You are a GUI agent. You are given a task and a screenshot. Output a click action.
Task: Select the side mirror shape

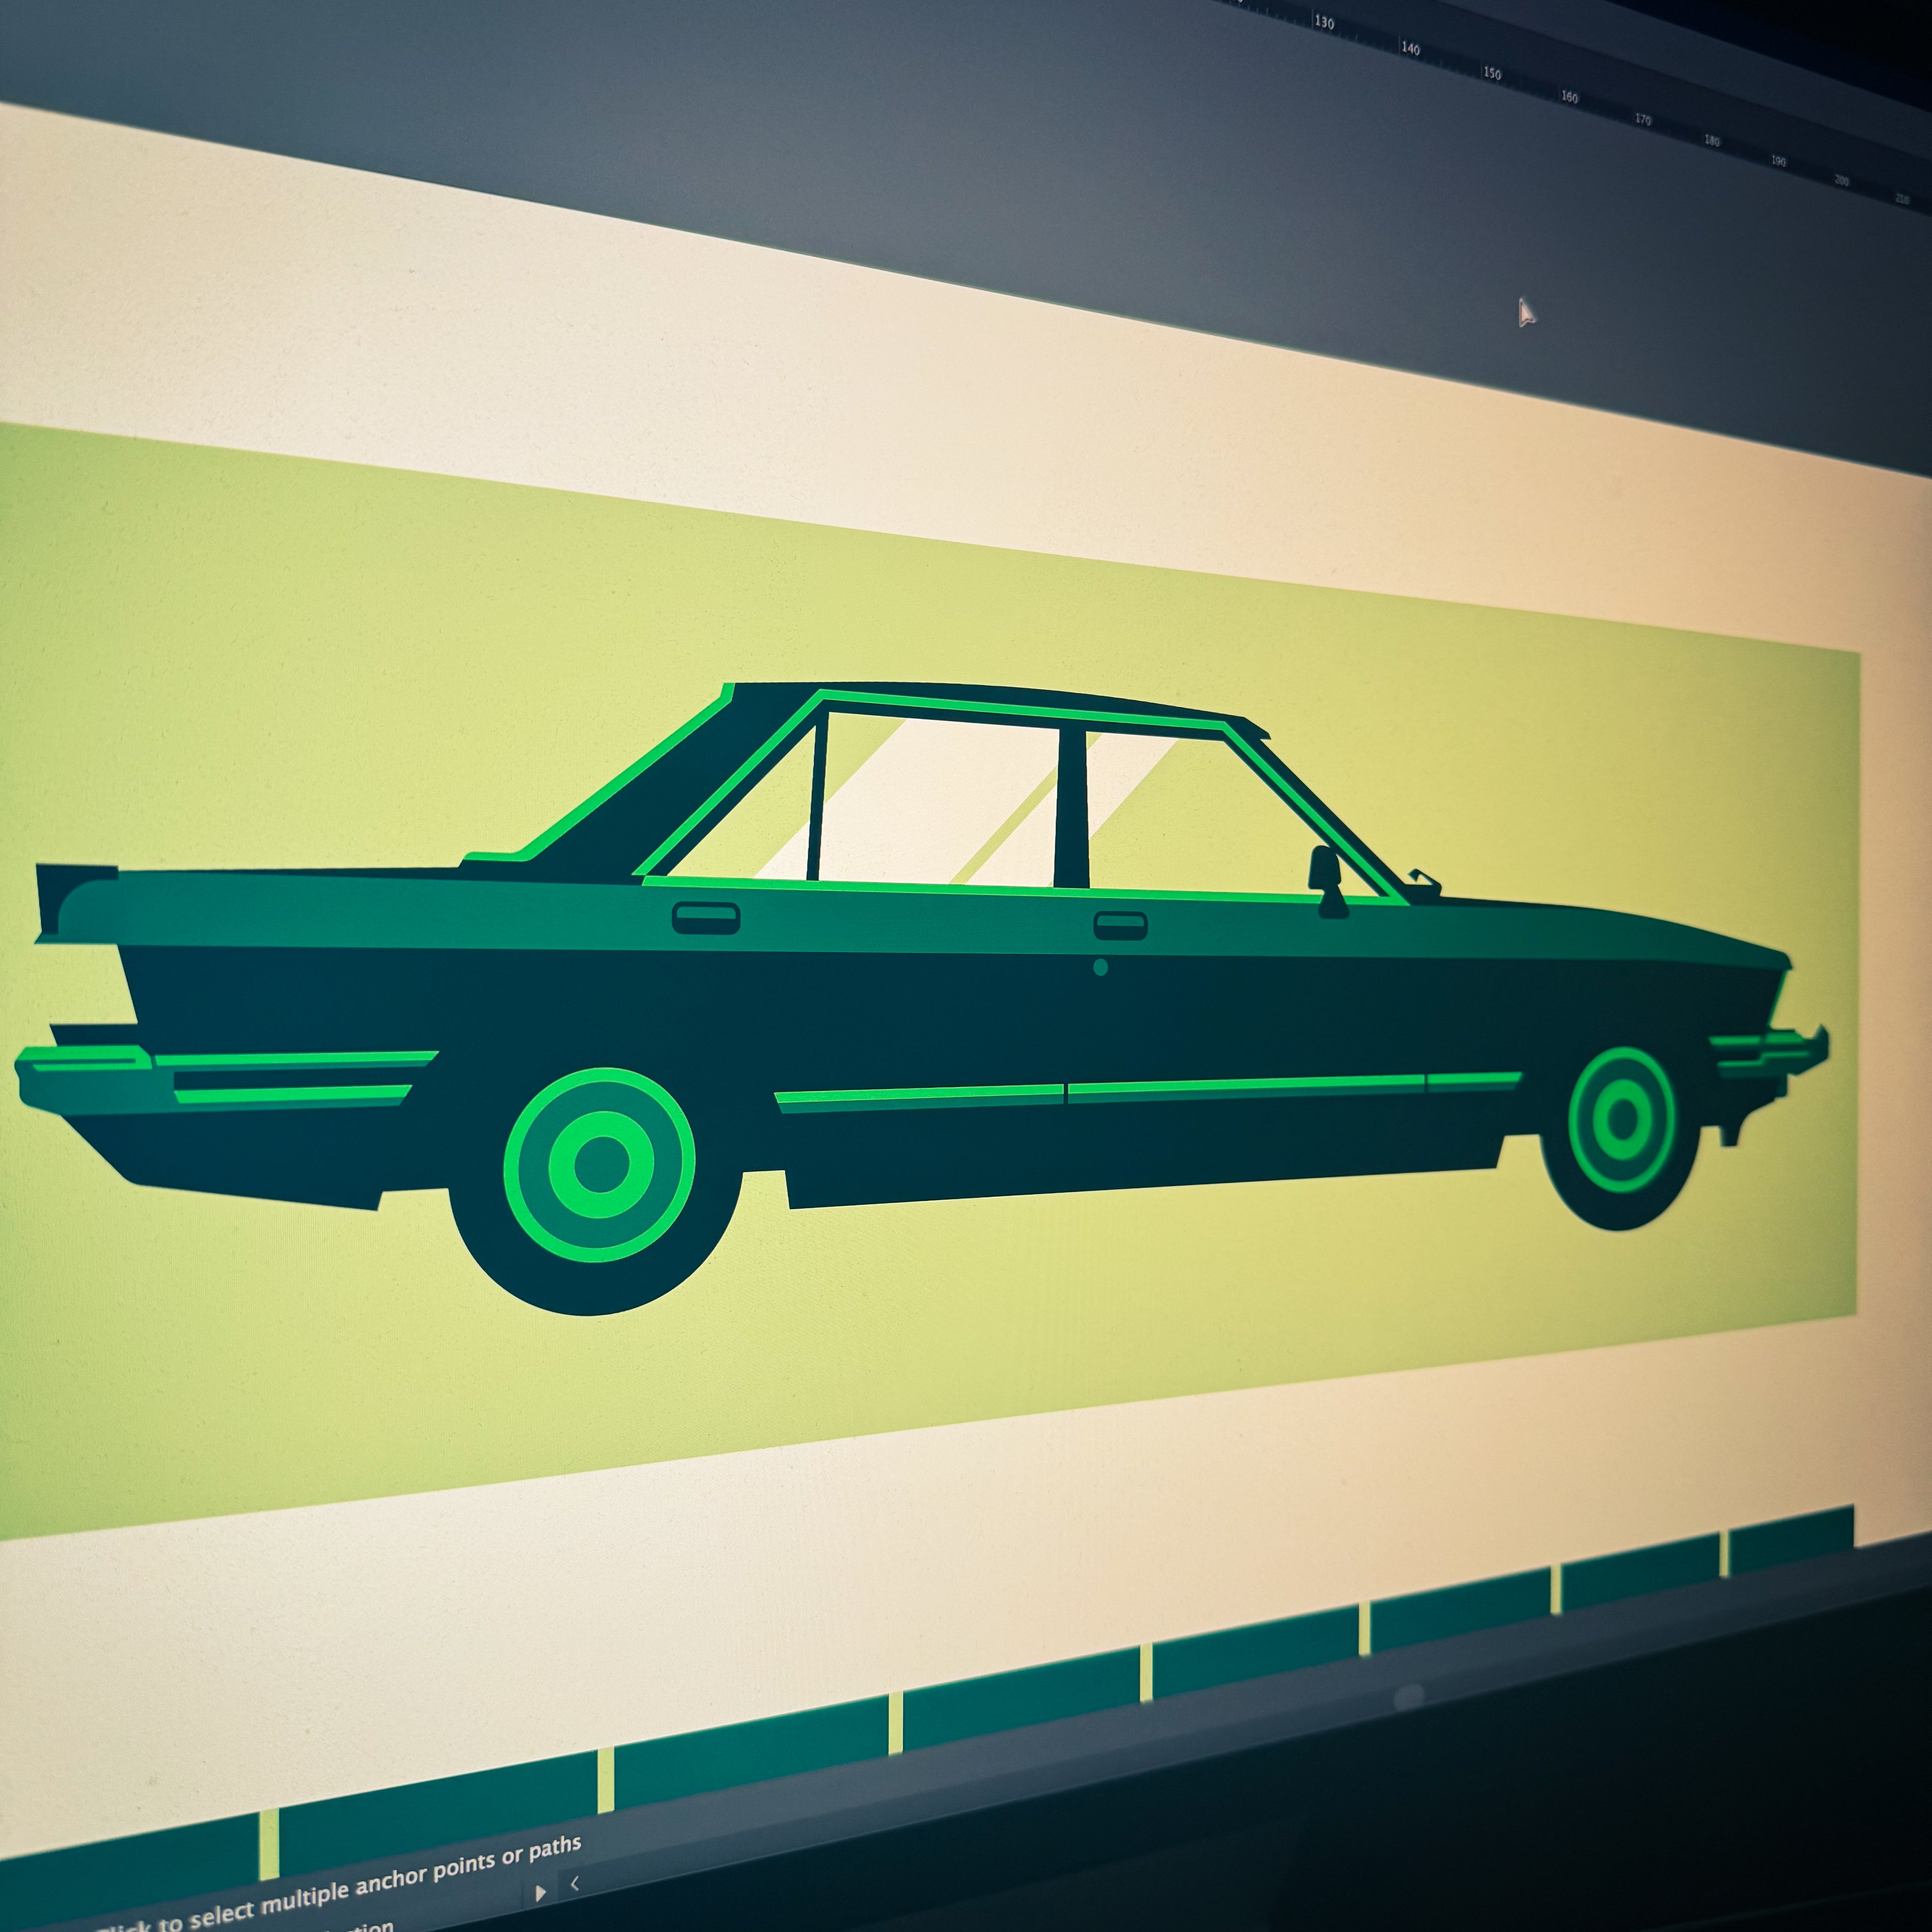[x=1327, y=881]
